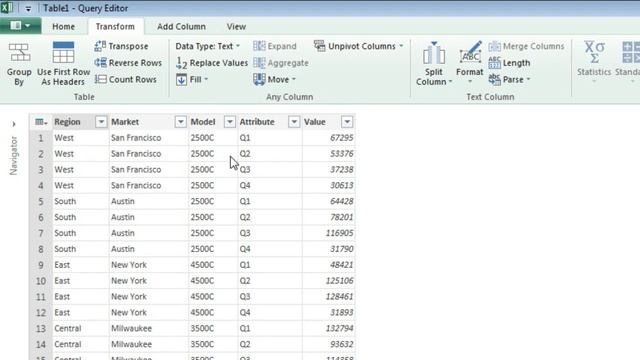Click the Split Column icon
The image size is (640, 360).
coord(433,53)
